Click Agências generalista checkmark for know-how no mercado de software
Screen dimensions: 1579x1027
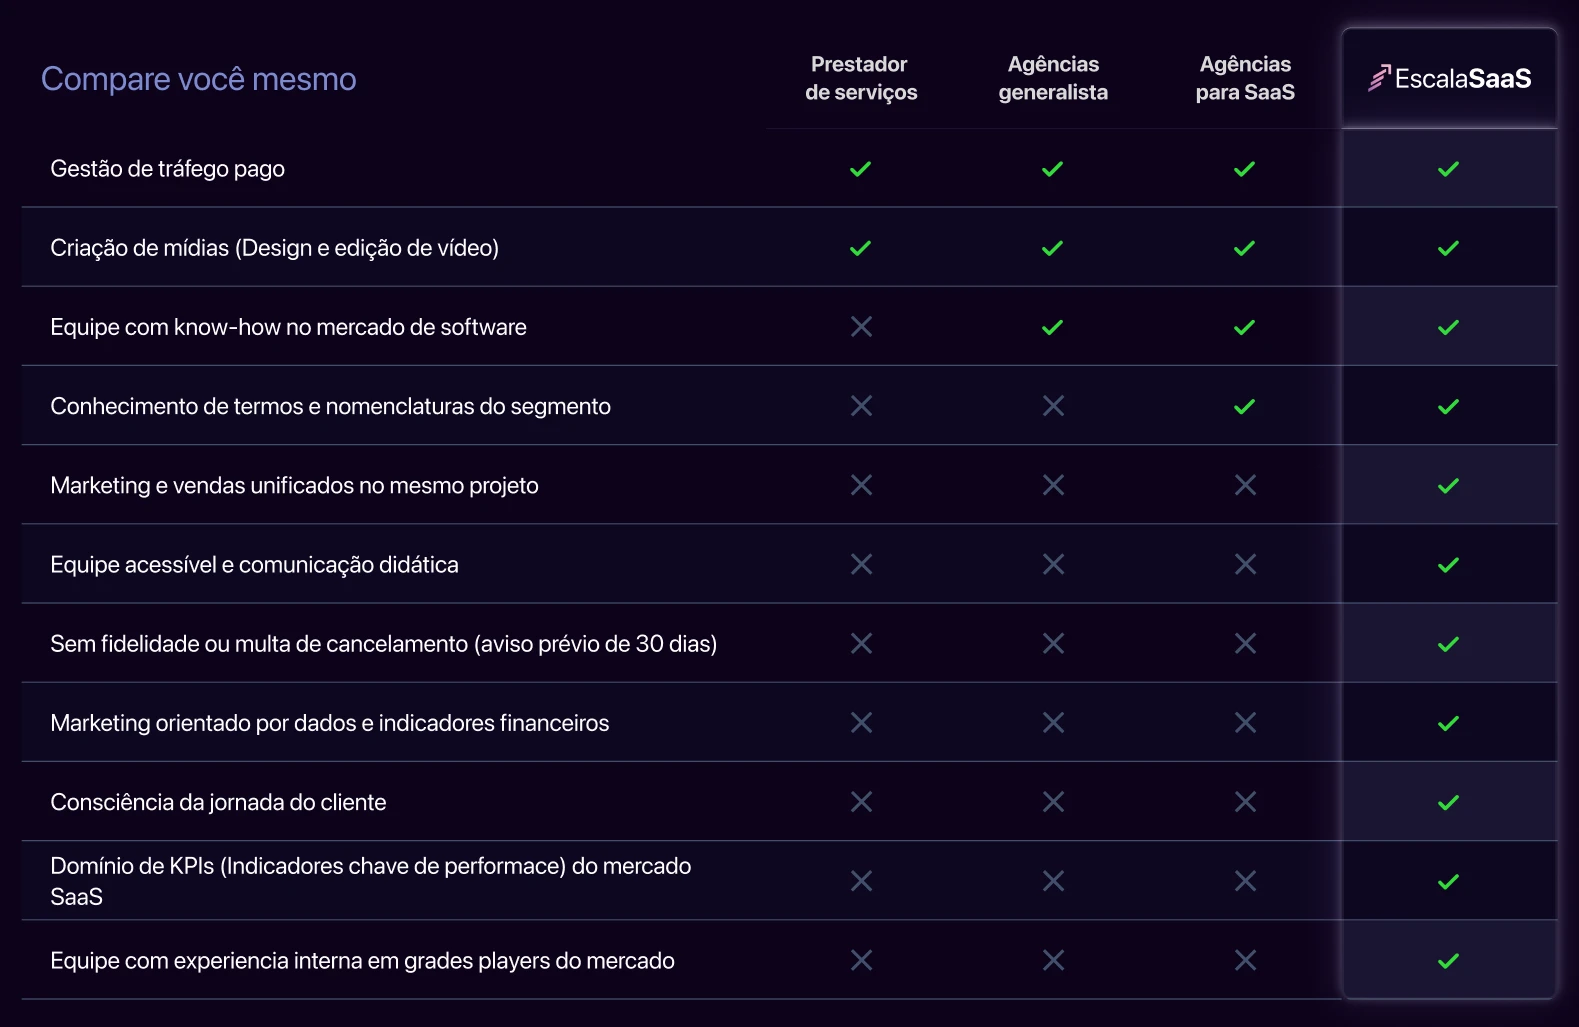pyautogui.click(x=1052, y=327)
